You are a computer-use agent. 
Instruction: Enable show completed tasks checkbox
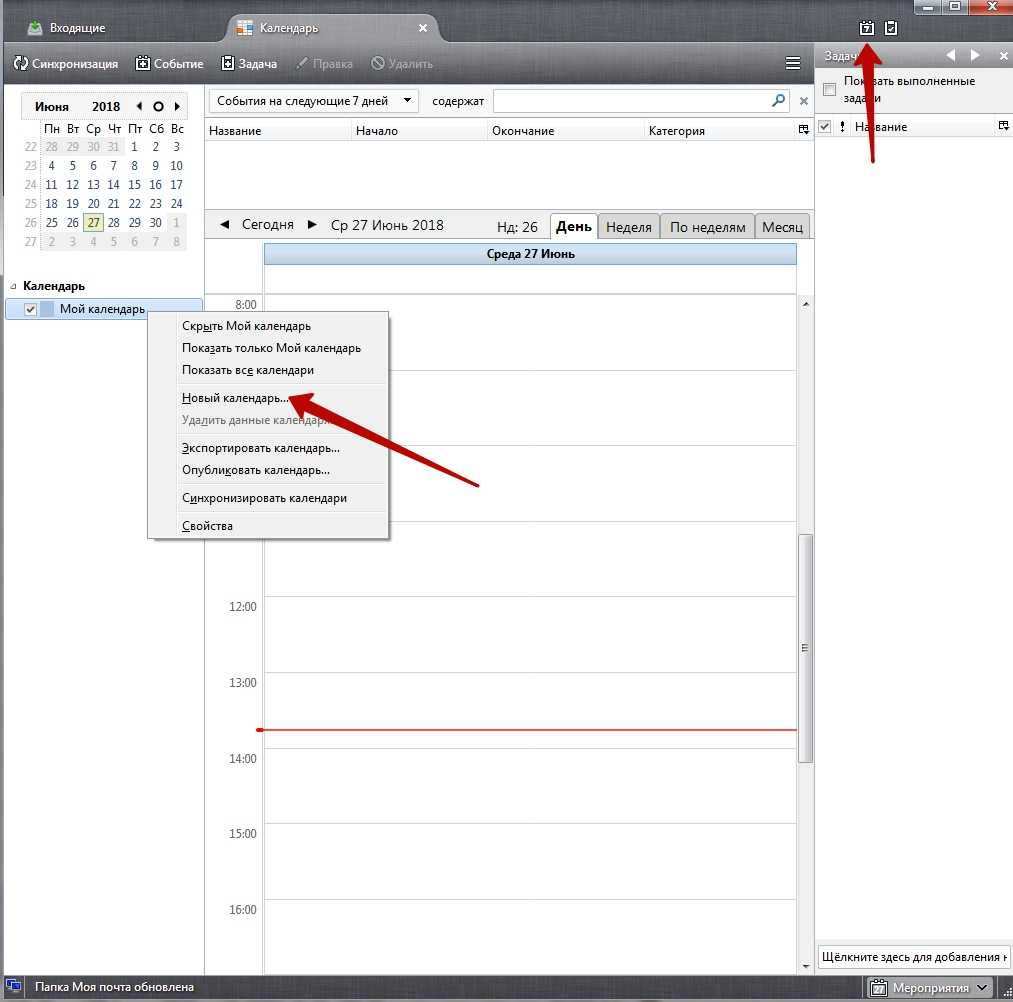[x=829, y=90]
